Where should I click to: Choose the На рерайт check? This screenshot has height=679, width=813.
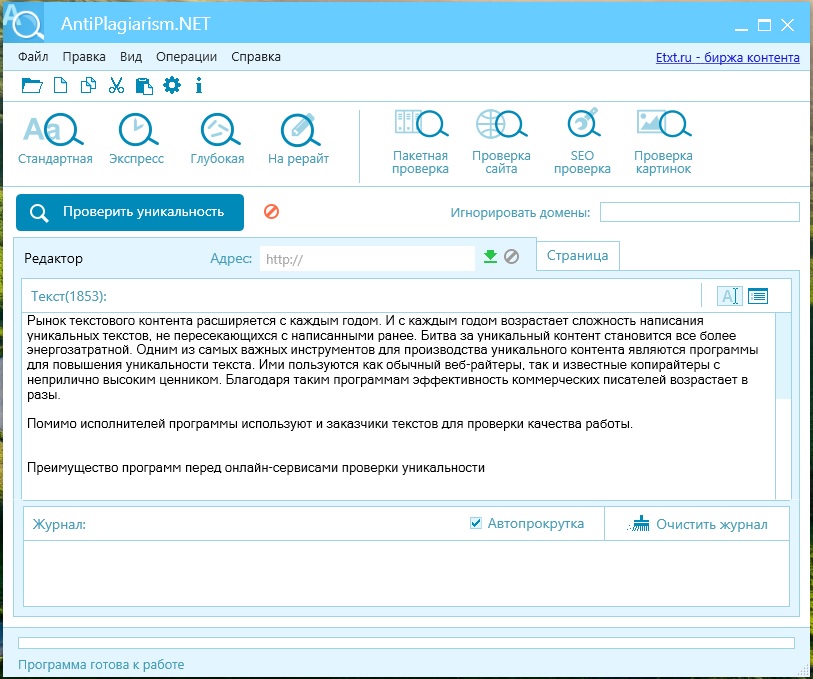coord(298,139)
